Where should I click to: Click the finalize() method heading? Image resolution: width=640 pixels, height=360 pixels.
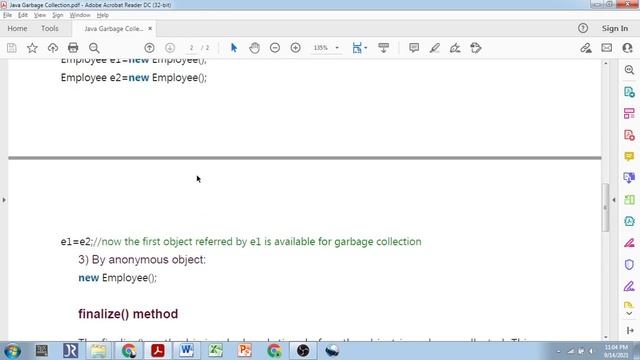(128, 314)
